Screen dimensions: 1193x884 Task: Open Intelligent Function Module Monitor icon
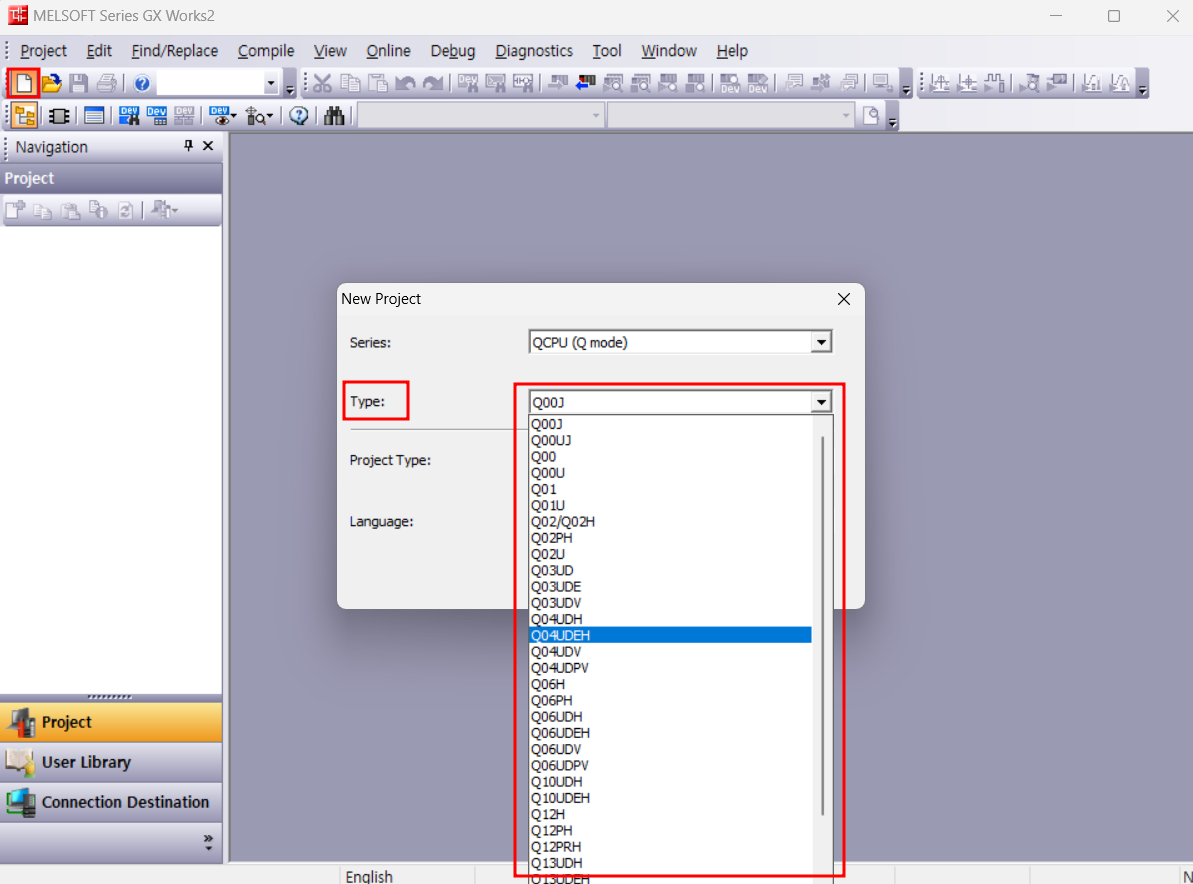[259, 116]
